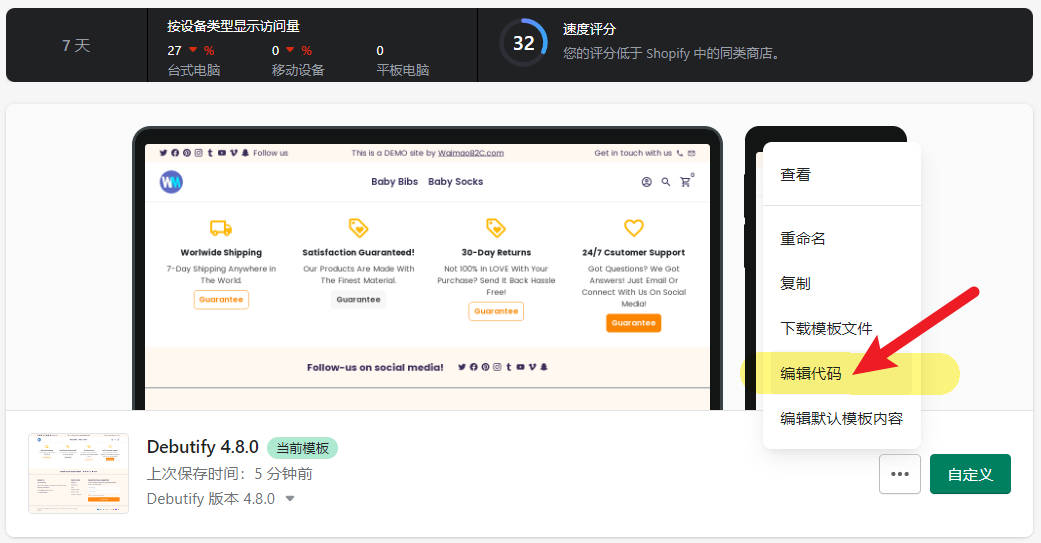Click the Debutify theme thumbnail image
This screenshot has width=1041, height=543.
pos(78,473)
